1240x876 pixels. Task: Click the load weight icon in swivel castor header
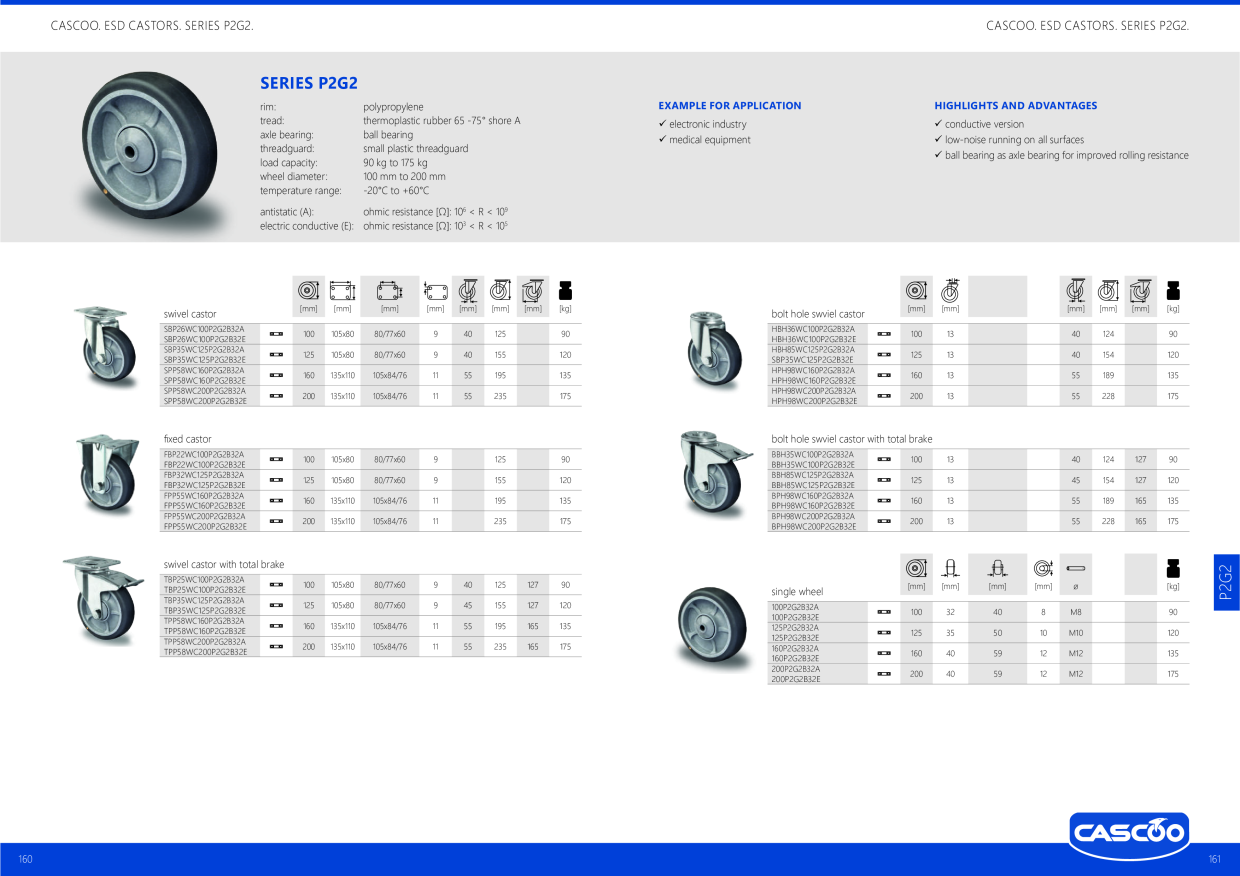[x=565, y=290]
